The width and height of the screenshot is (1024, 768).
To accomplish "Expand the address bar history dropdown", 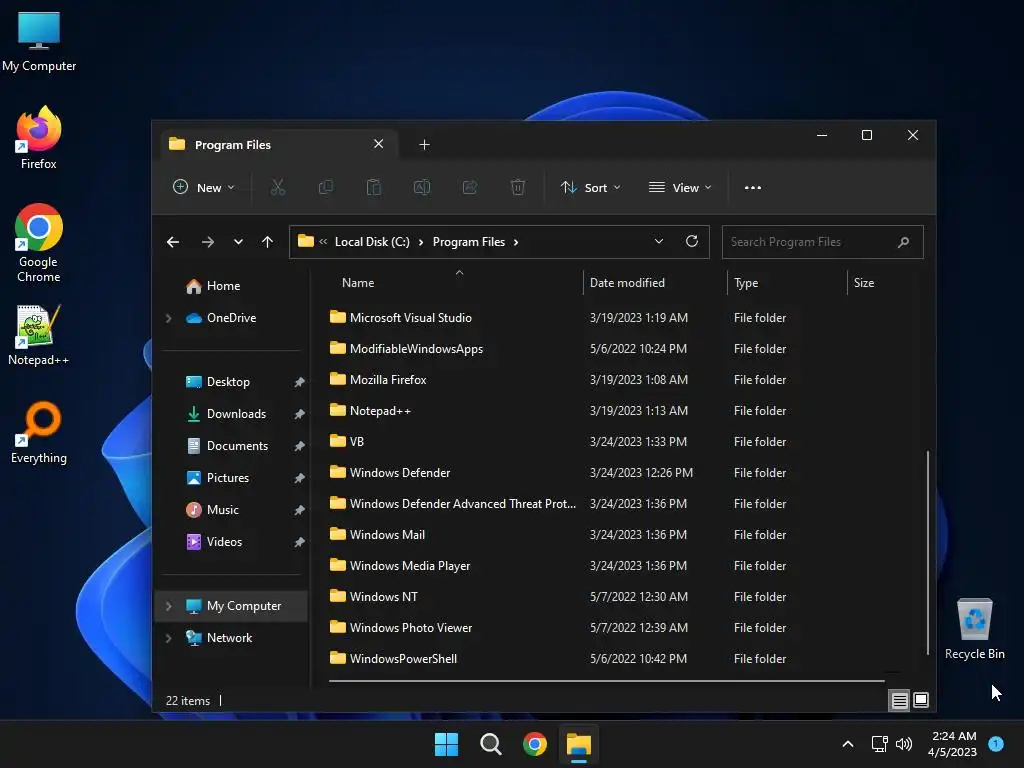I will (659, 242).
